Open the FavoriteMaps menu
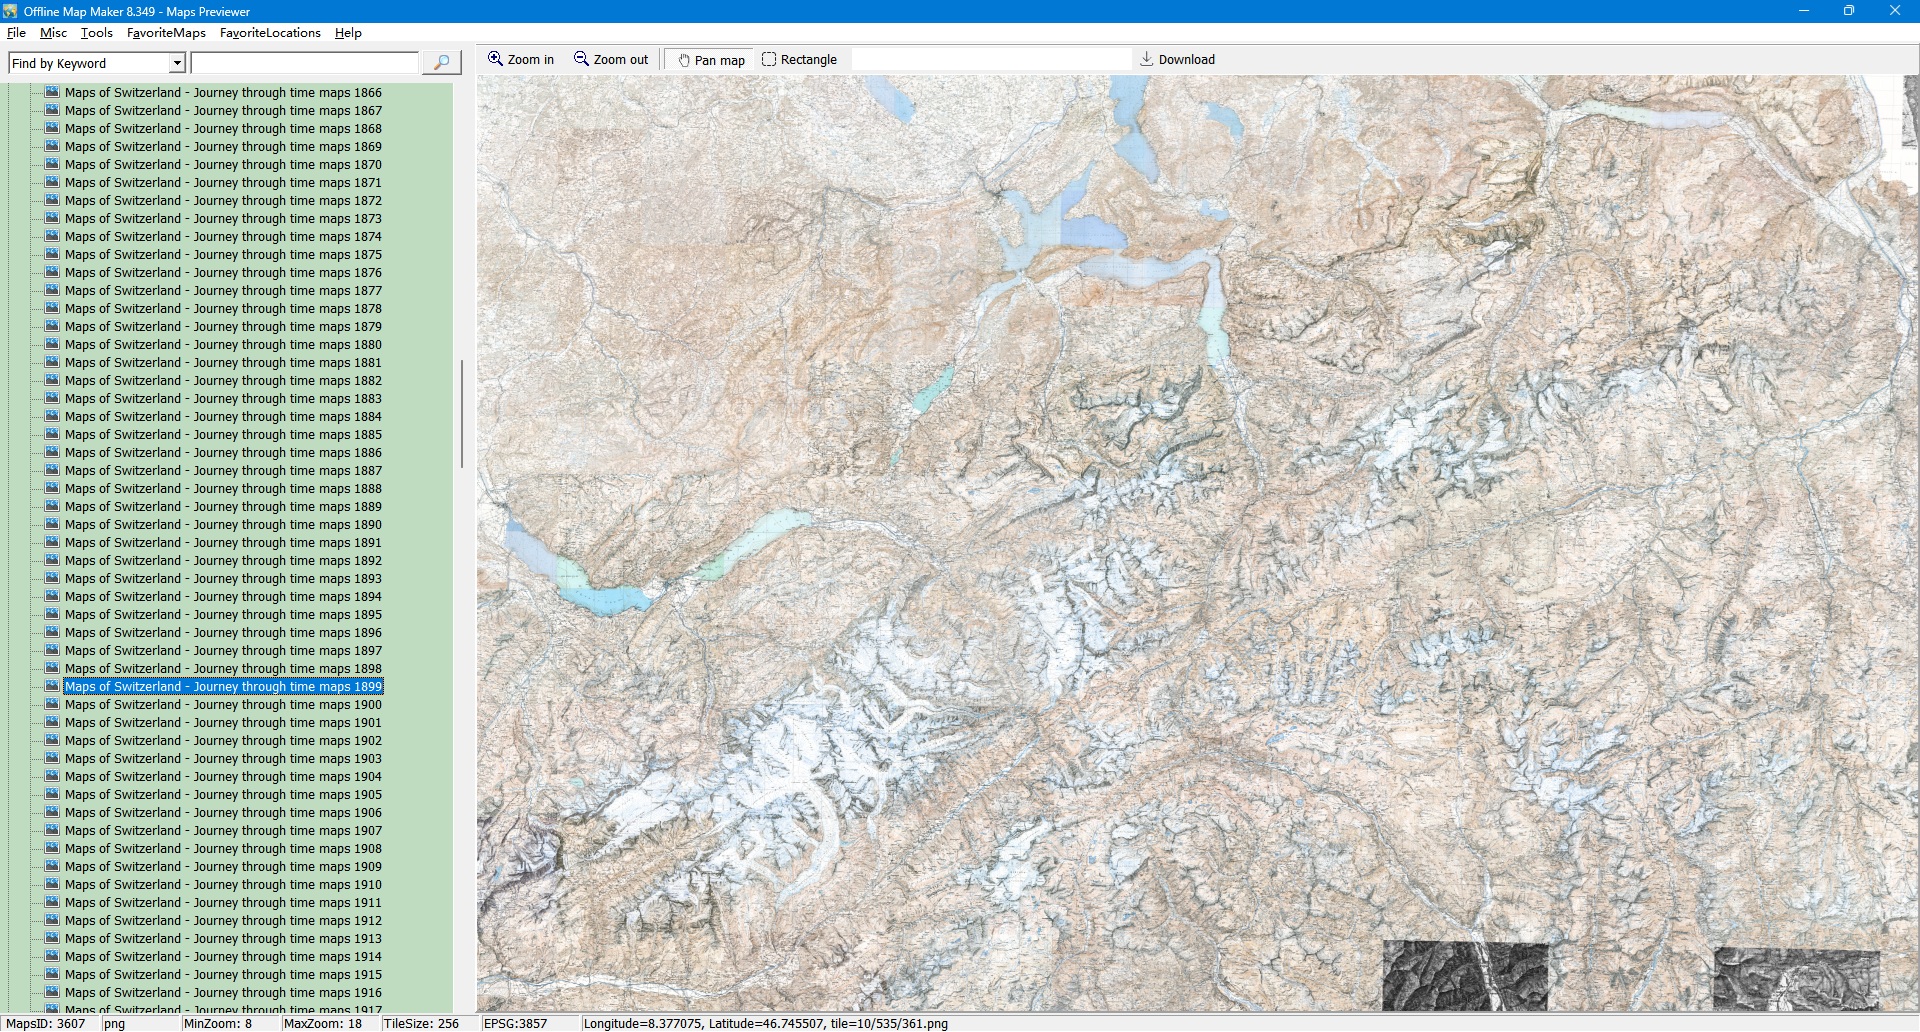The image size is (1920, 1032). pos(166,33)
